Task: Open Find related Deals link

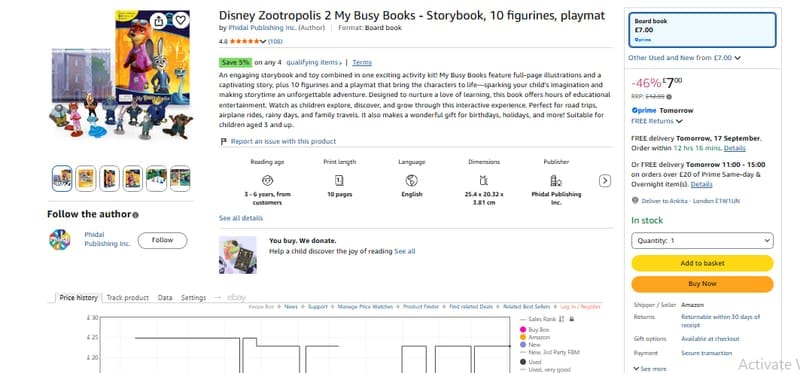Action: pos(471,307)
